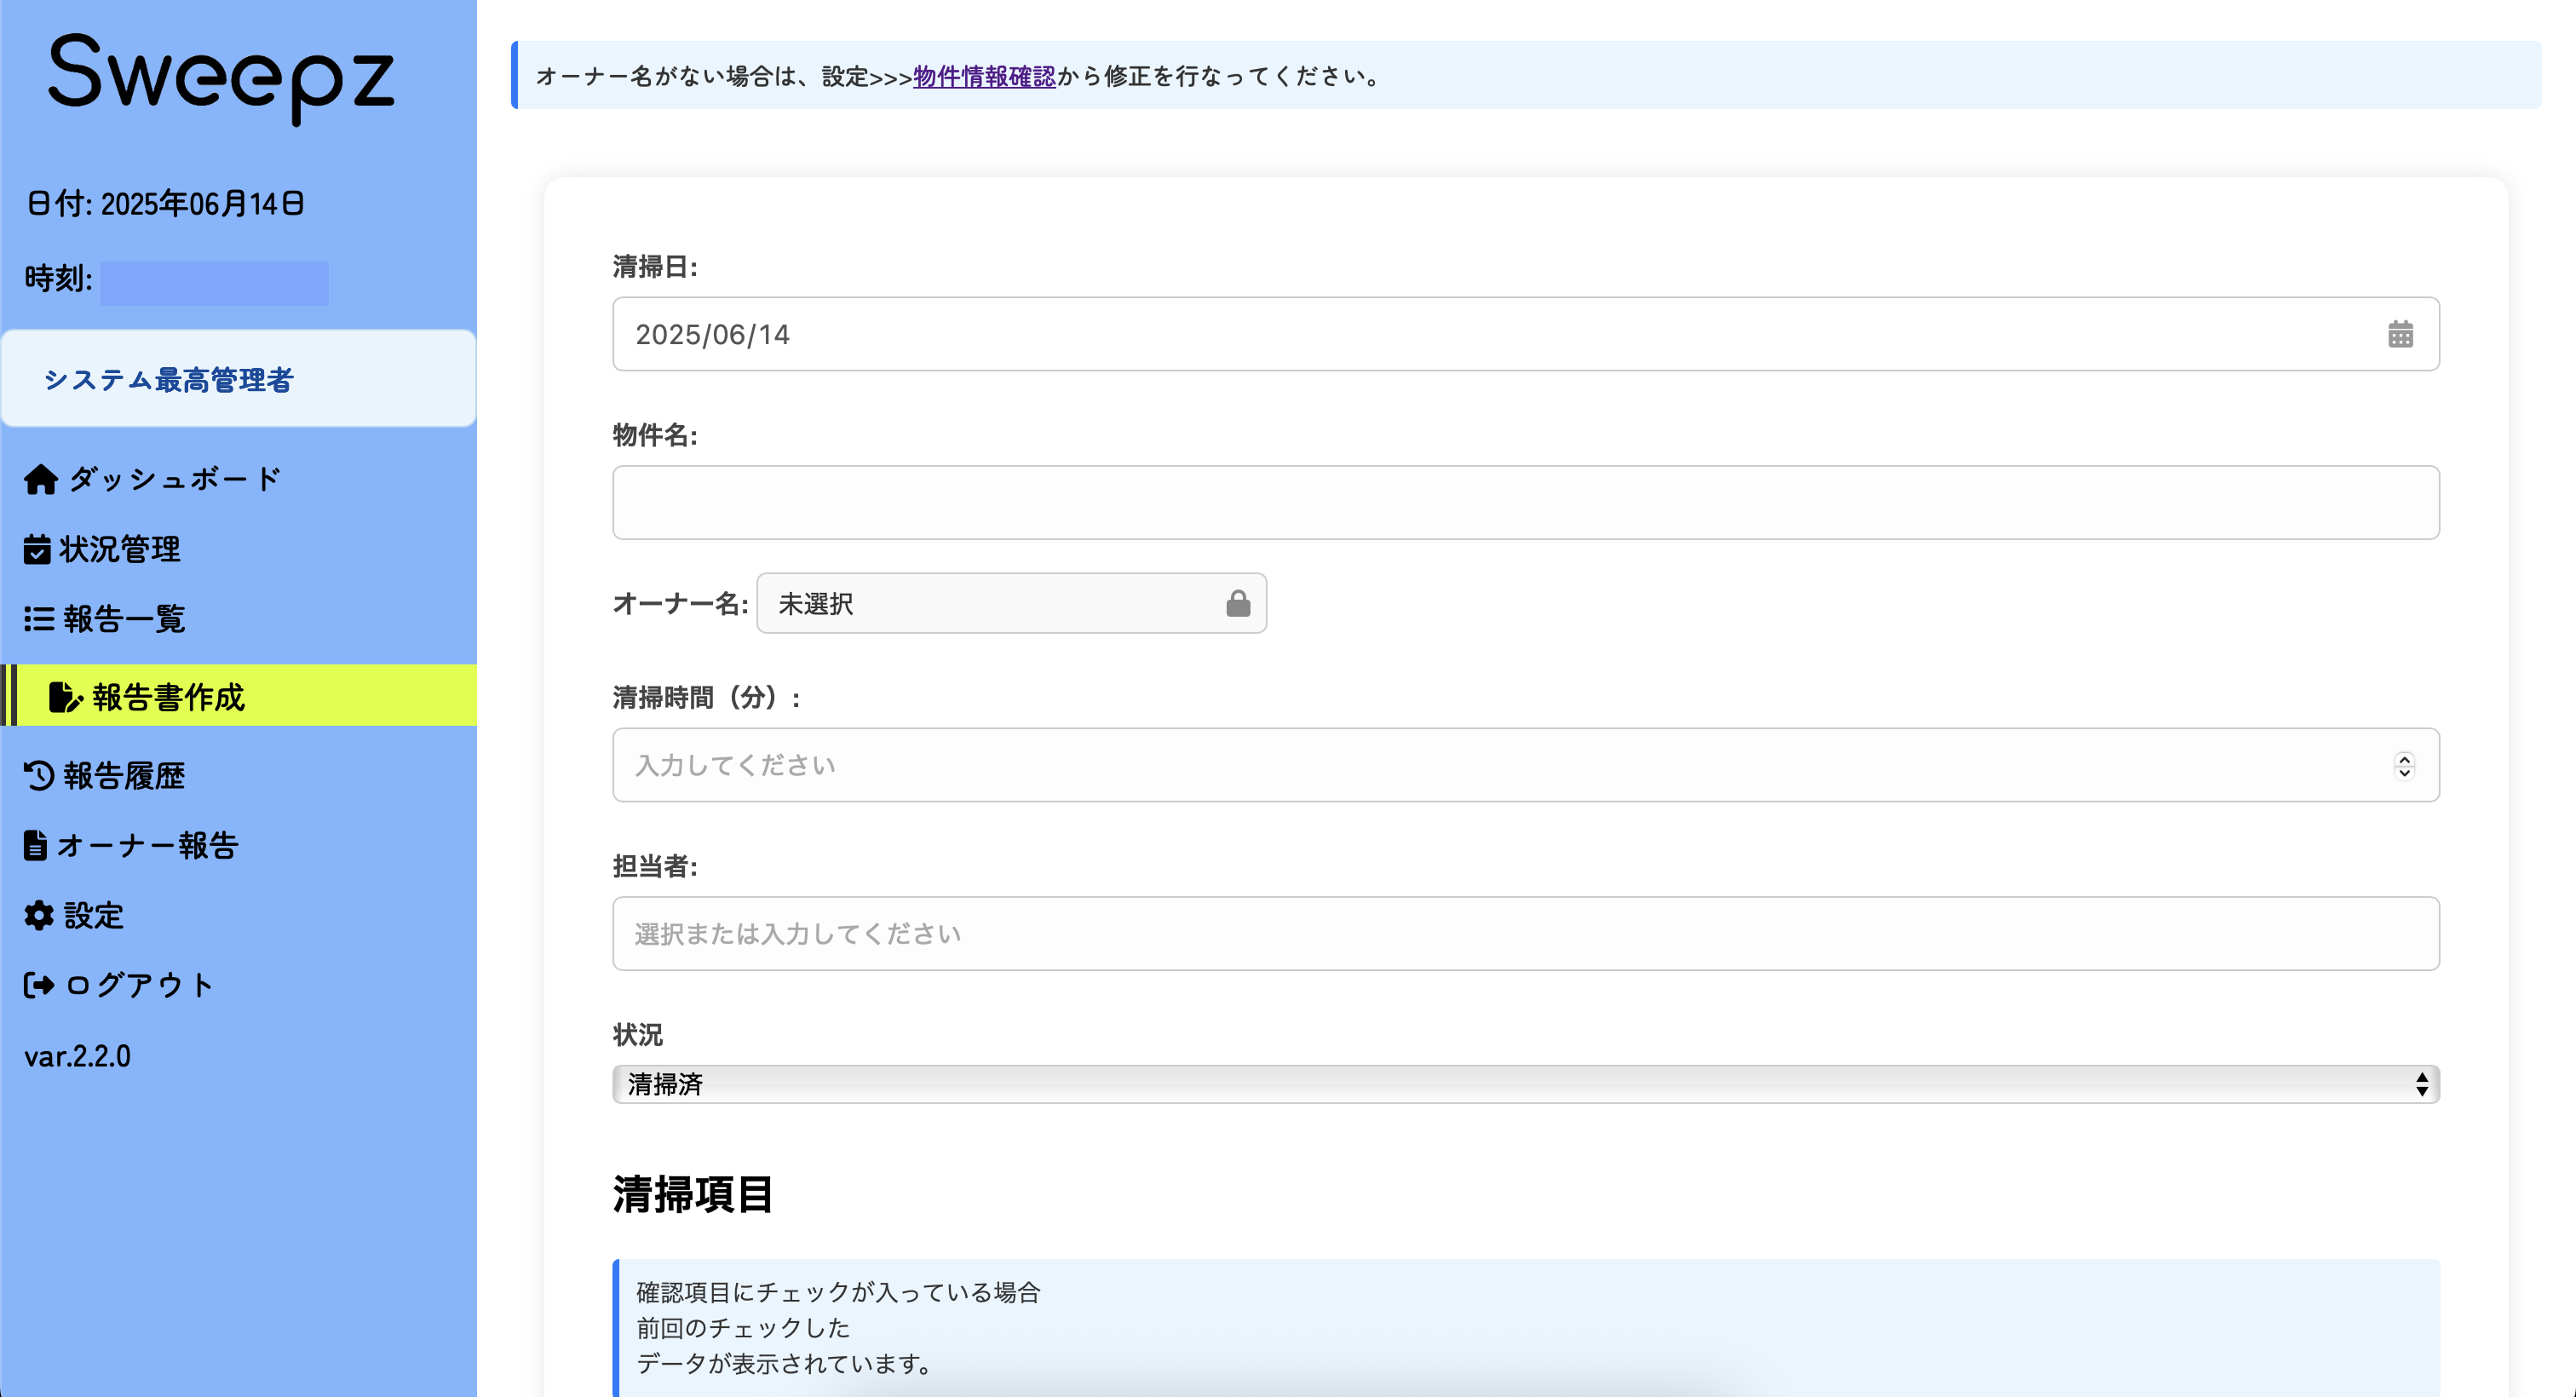Screen dimensions: 2576x1397
Task: Click the lock icon beside オーナー名
Action: [1238, 603]
